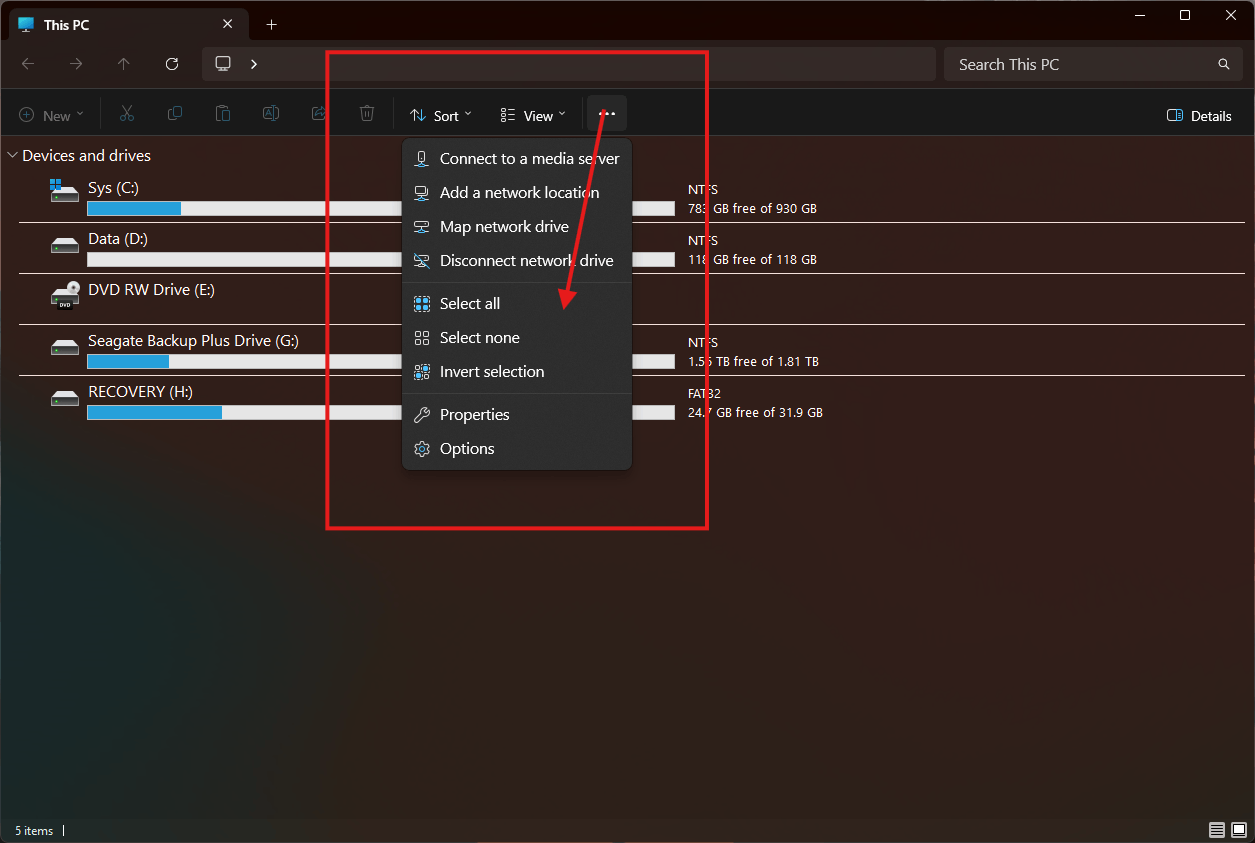
Task: Toggle the Details pane
Action: click(x=1199, y=116)
